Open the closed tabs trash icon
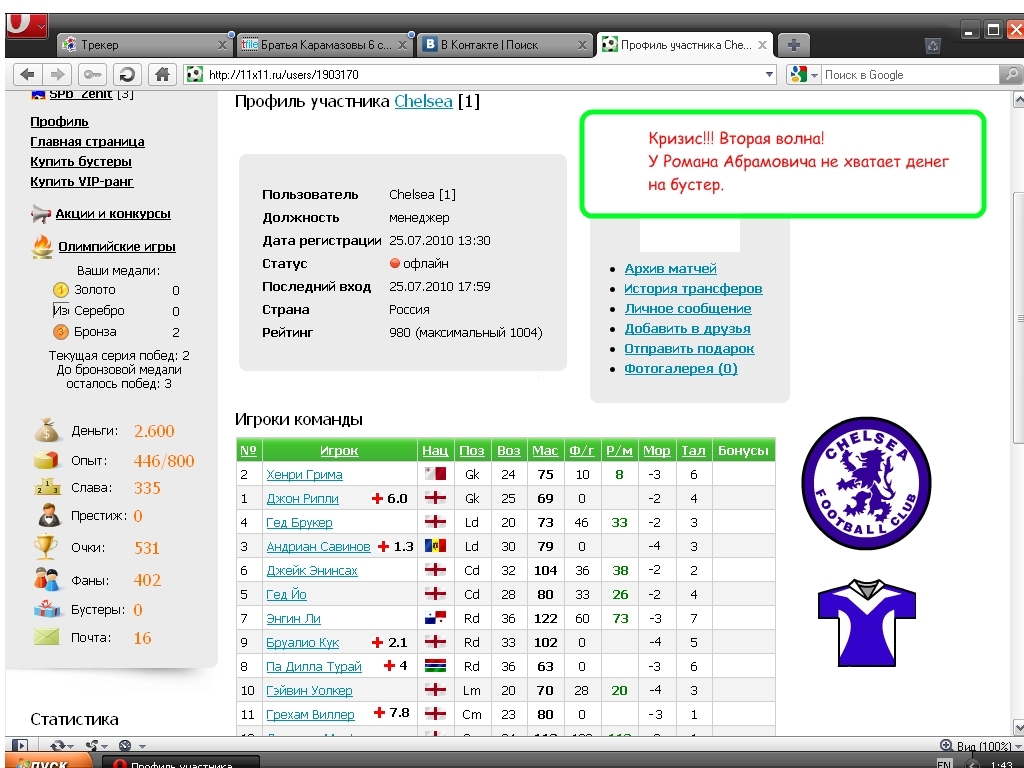 tap(932, 44)
